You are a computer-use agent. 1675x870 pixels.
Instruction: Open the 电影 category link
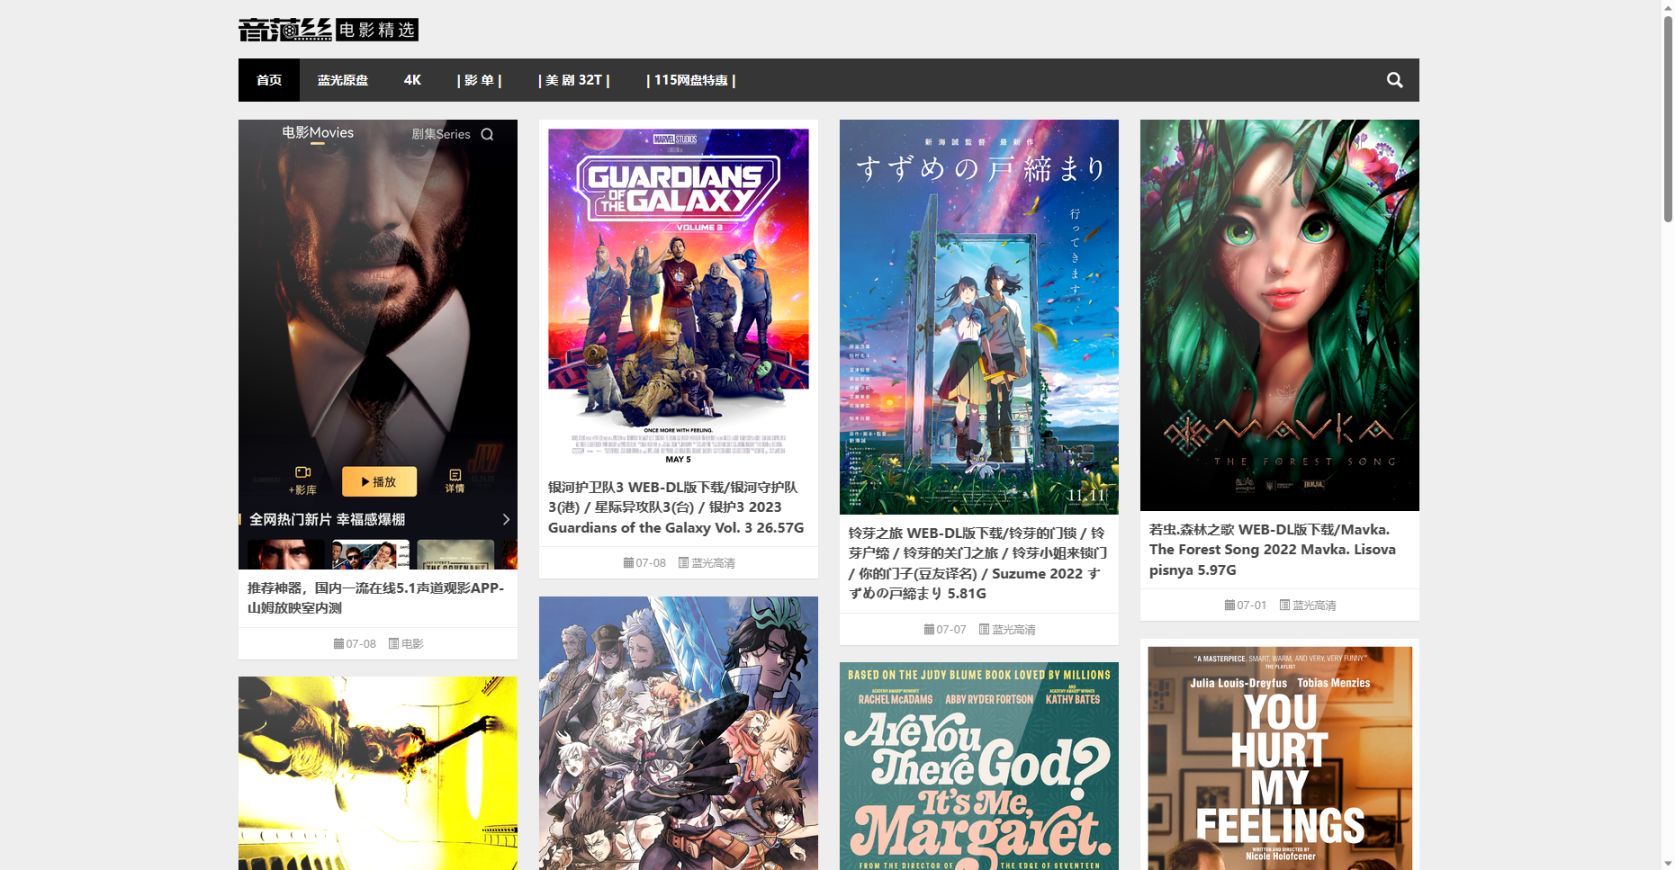click(412, 644)
